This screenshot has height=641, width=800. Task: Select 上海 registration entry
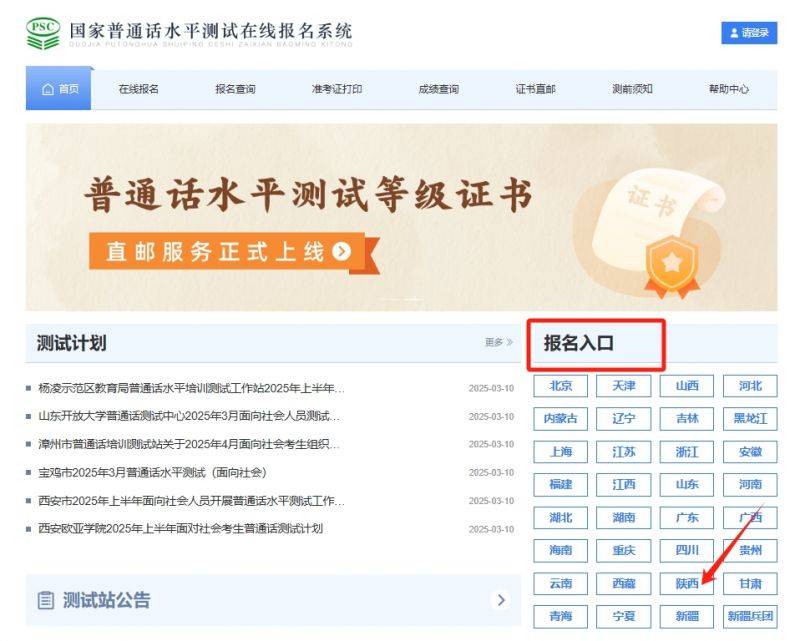tap(561, 452)
